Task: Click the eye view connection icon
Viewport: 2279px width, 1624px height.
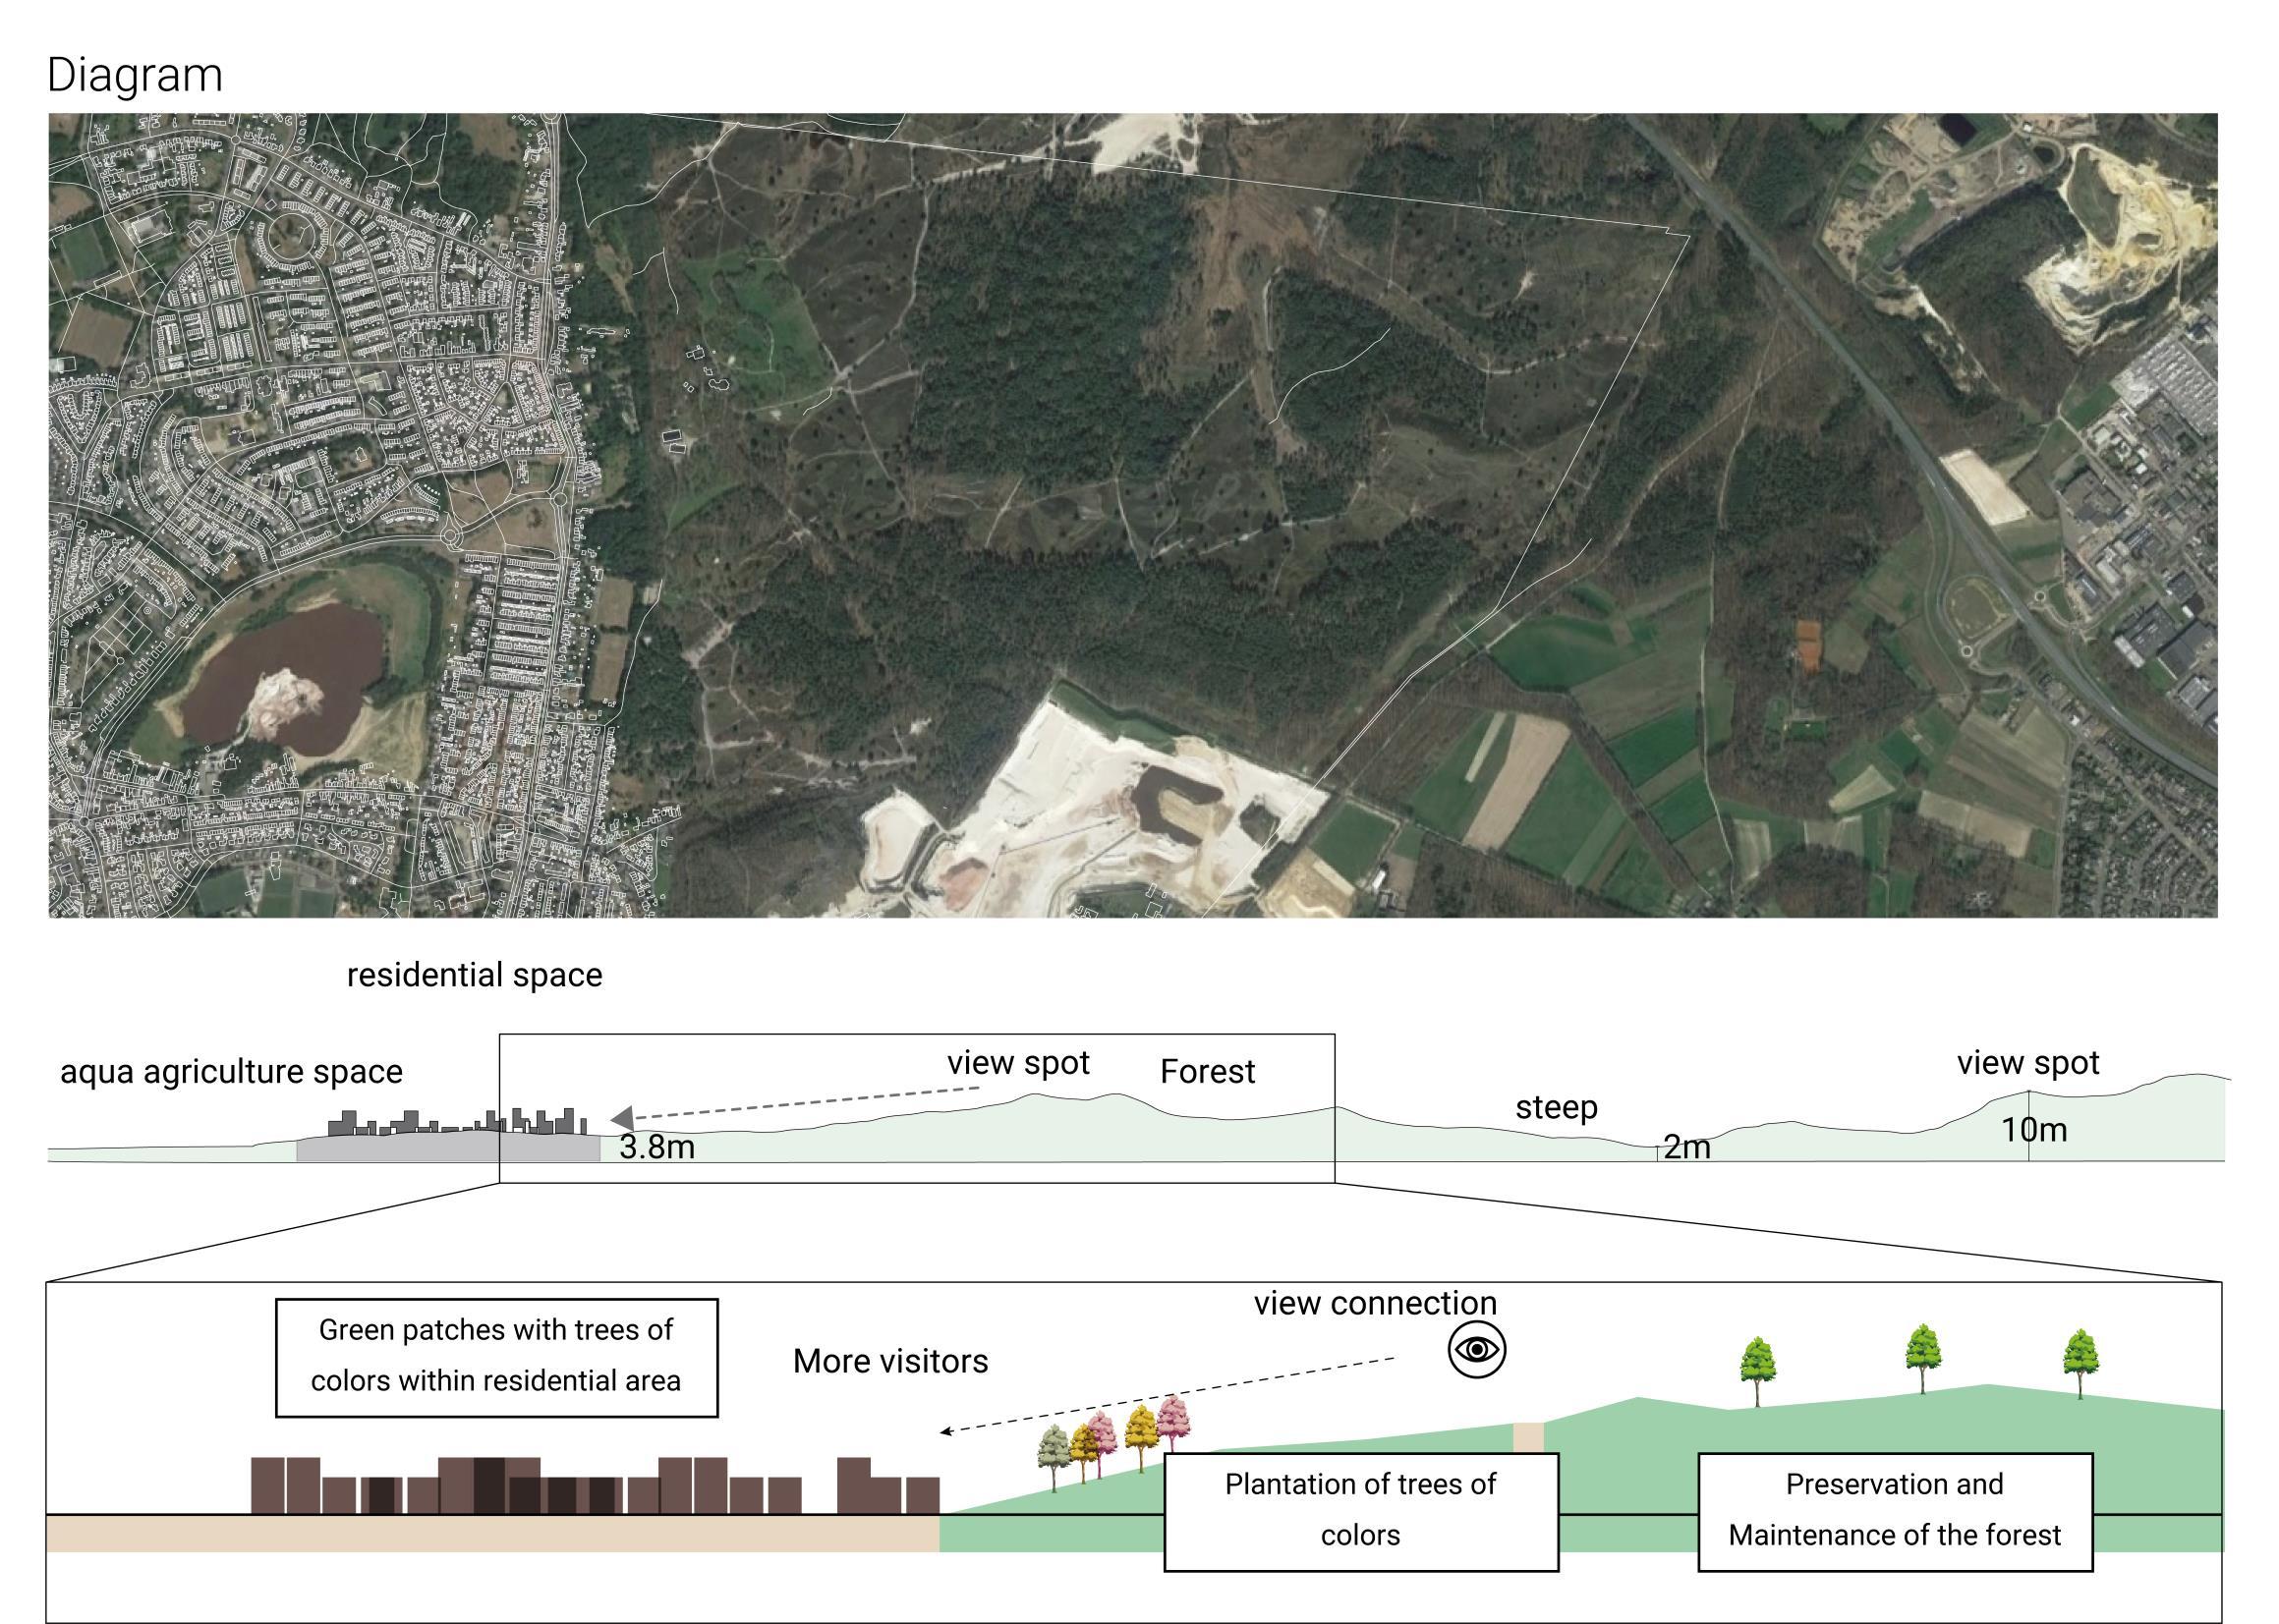Action: (x=1477, y=1350)
